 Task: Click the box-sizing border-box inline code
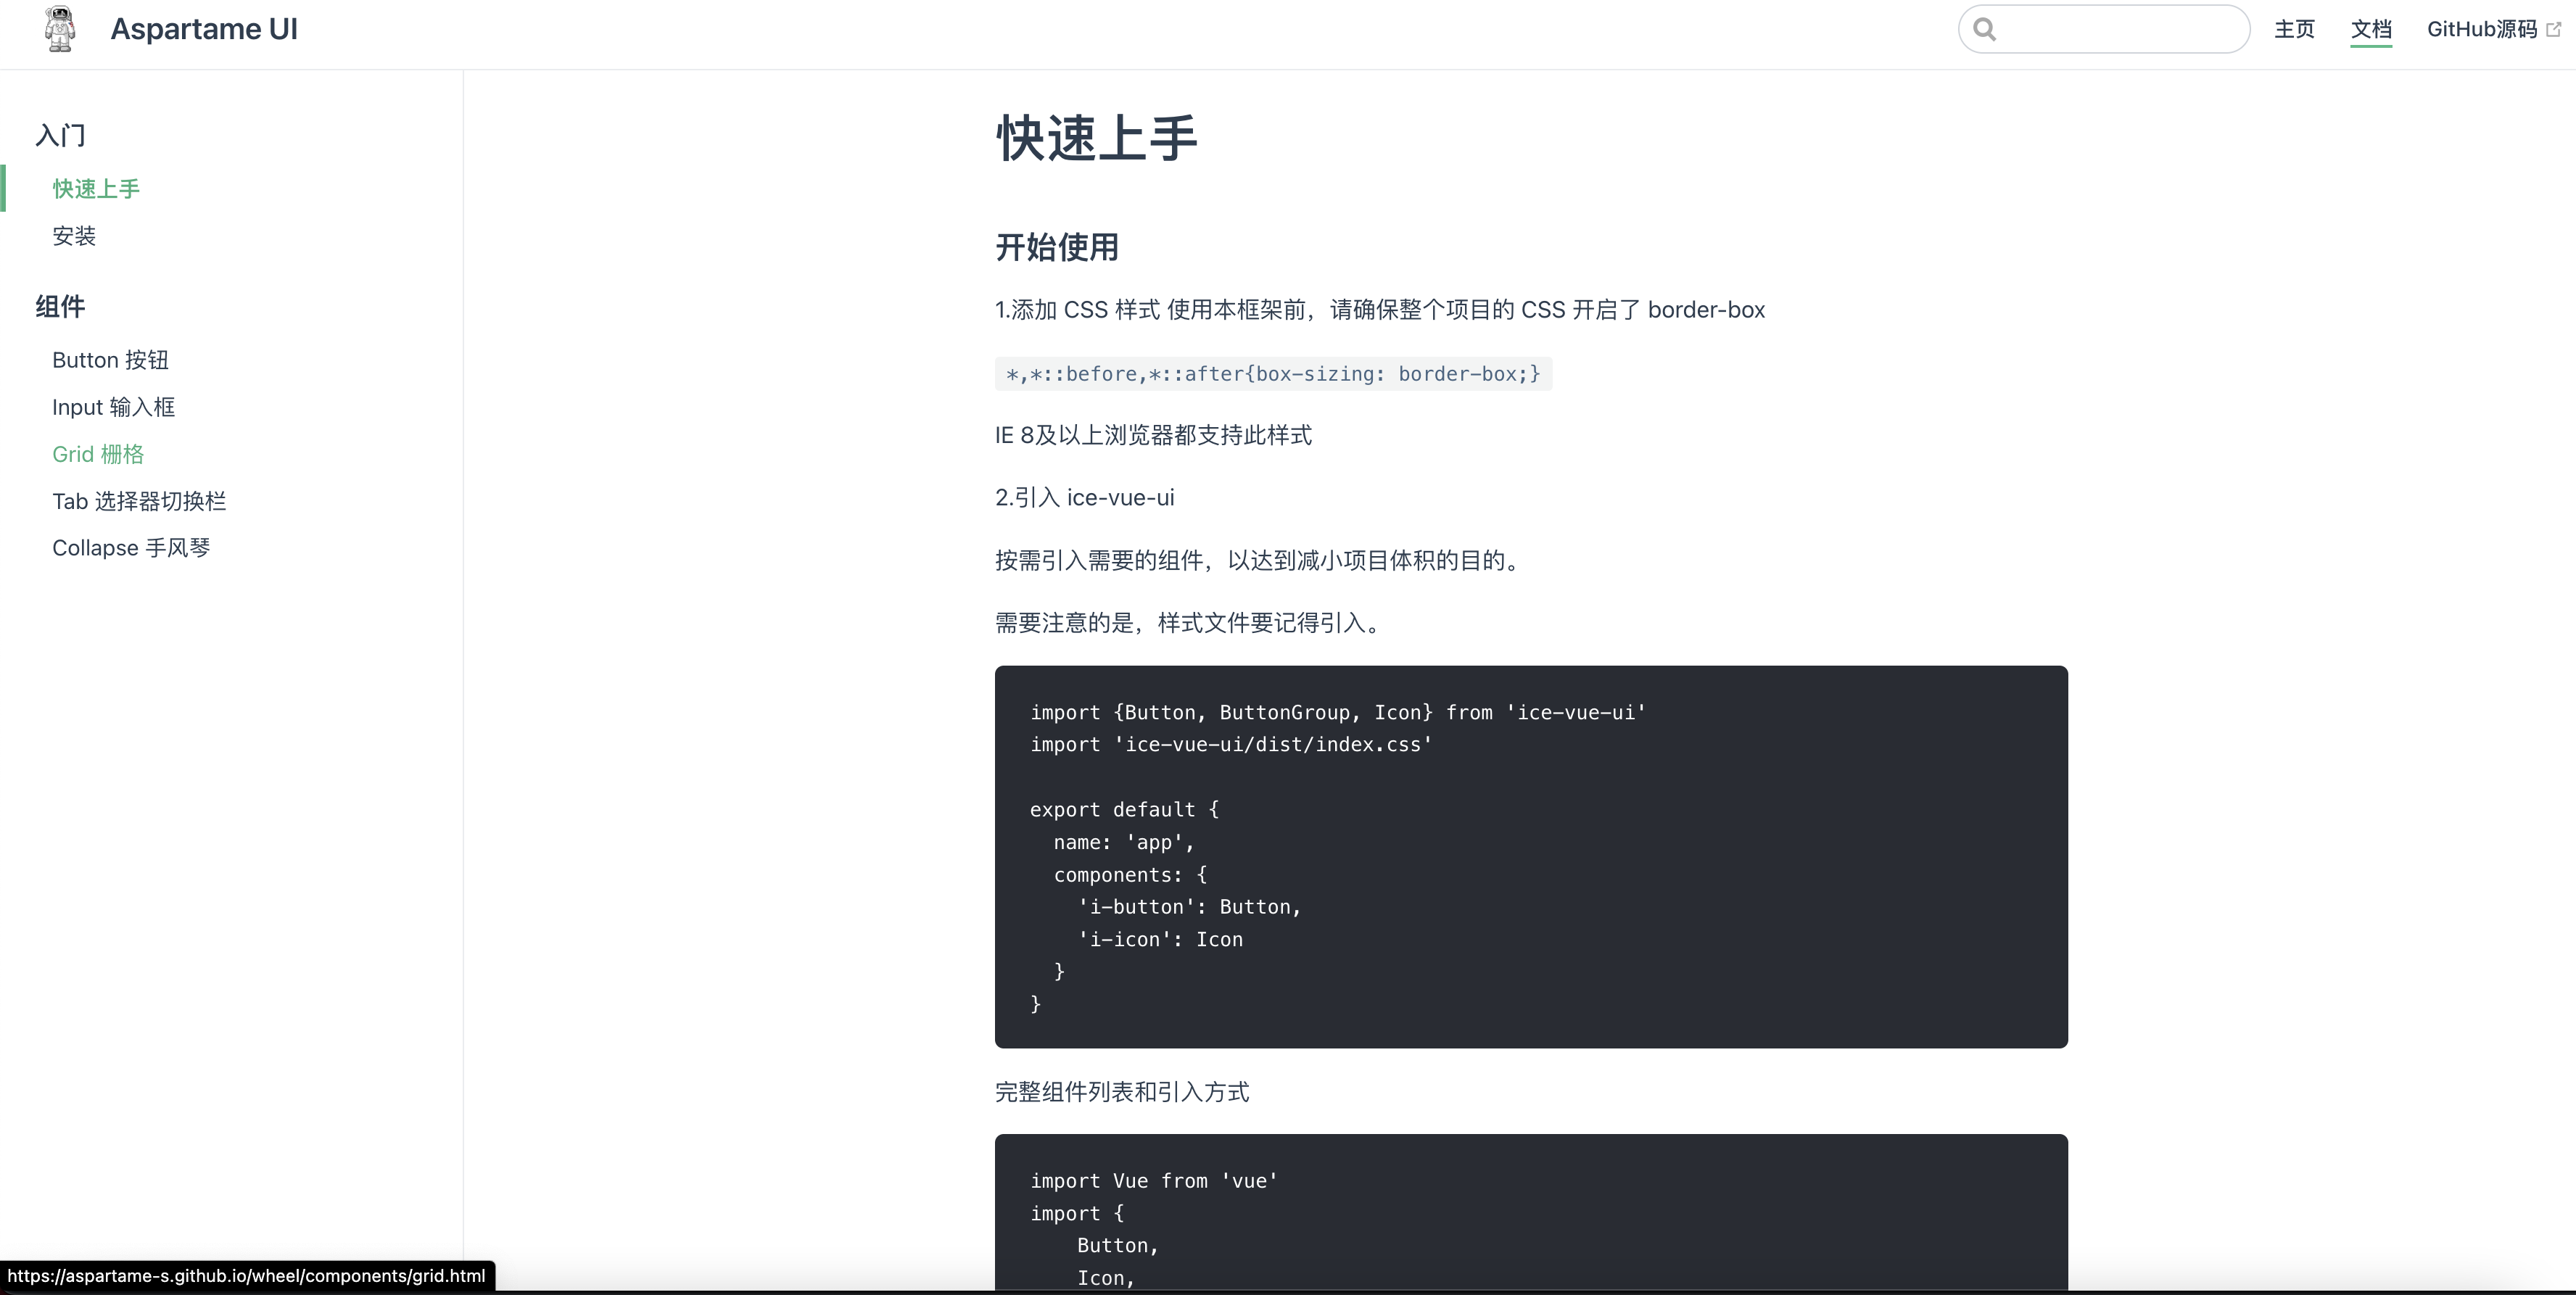[x=1273, y=374]
